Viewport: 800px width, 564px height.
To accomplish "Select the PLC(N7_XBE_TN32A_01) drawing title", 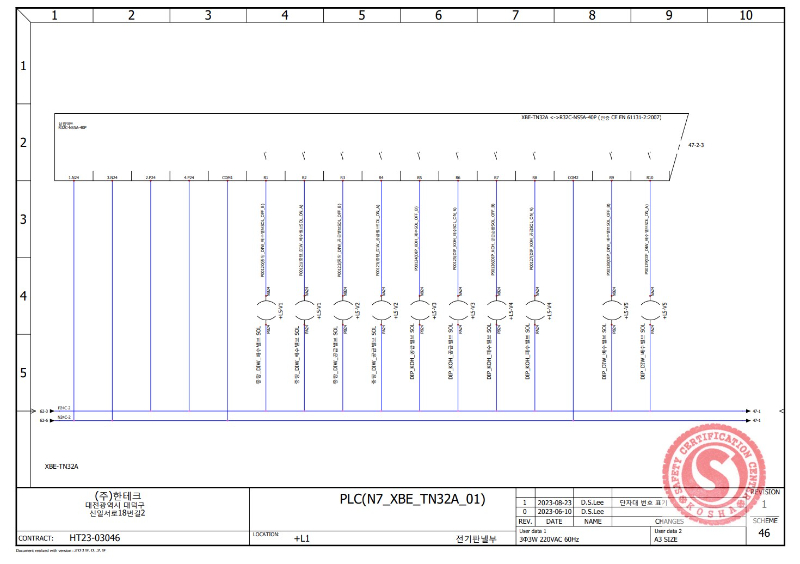I will pos(412,499).
